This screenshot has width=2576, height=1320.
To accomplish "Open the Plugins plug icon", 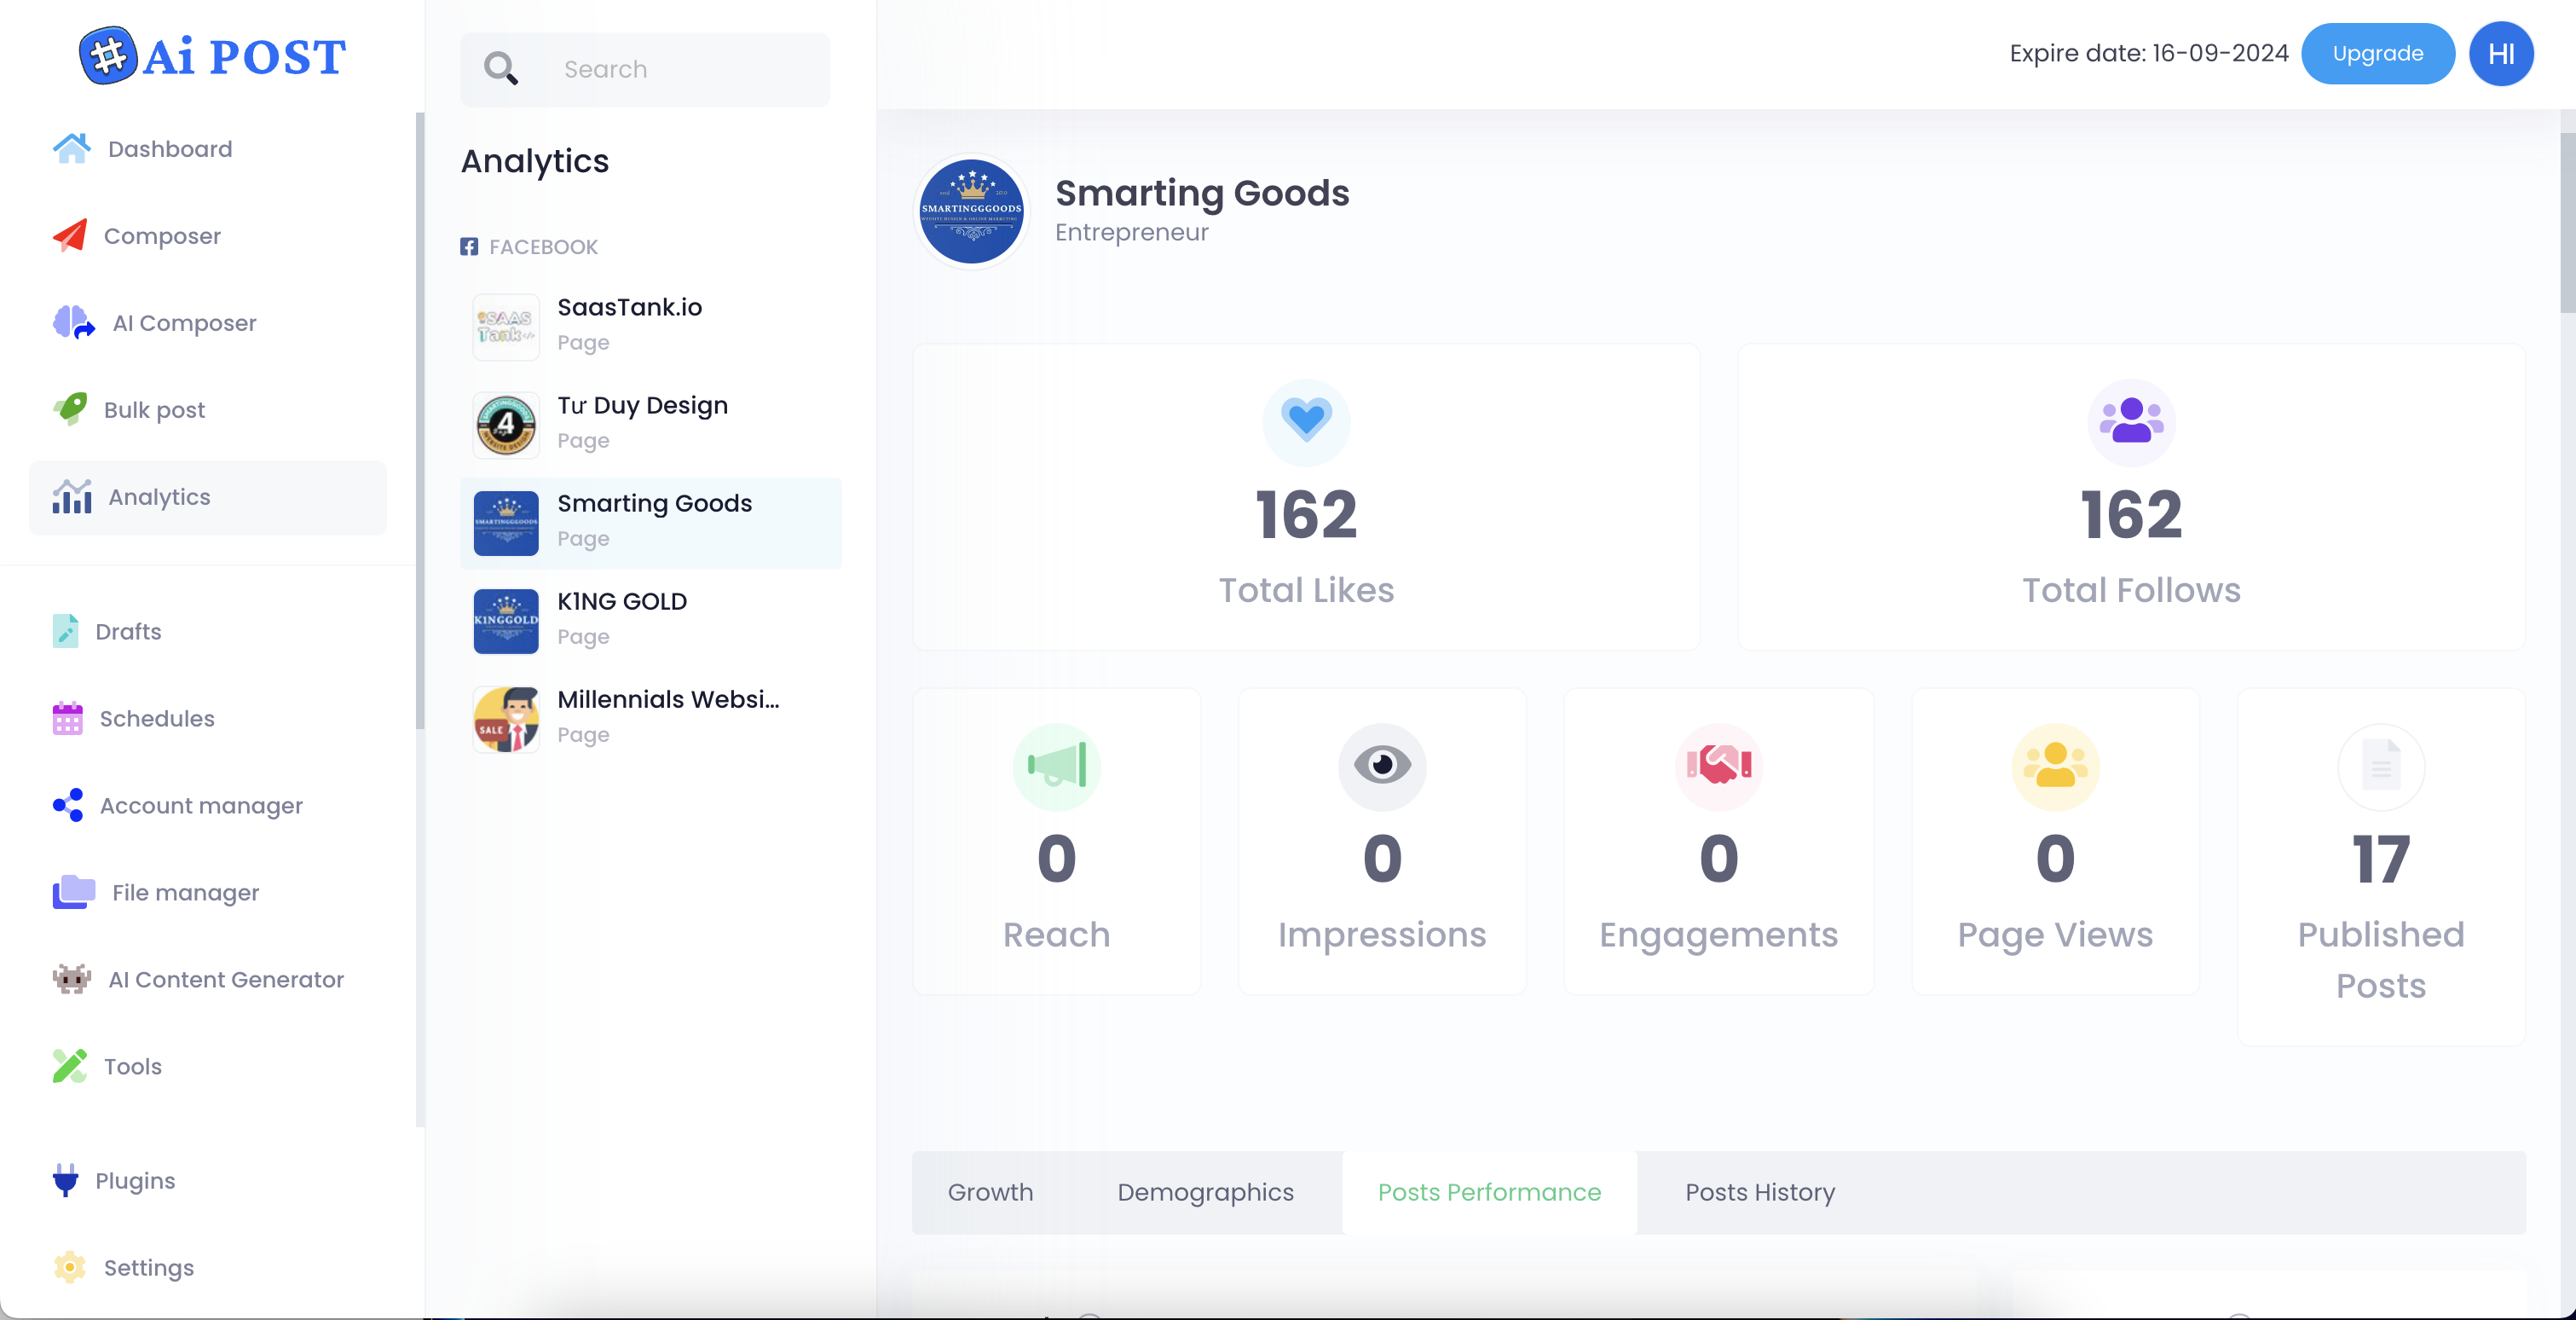I will (66, 1180).
